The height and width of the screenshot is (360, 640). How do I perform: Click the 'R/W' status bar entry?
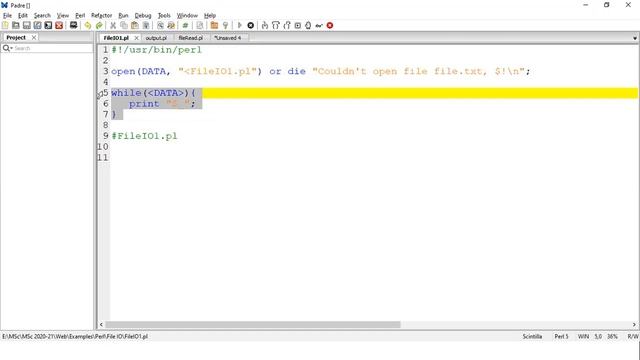click(633, 337)
